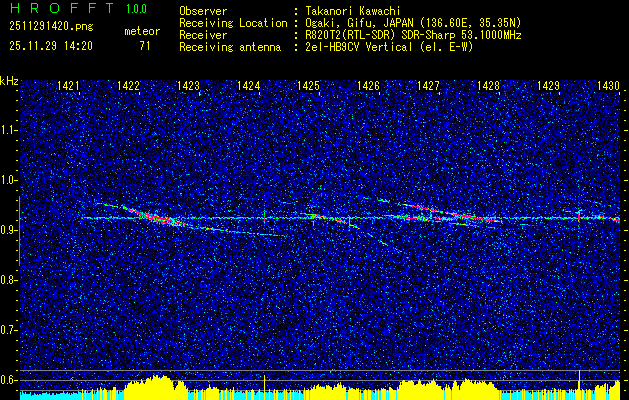Click the 0.6 kHz axis label
The height and width of the screenshot is (400, 629).
click(x=8, y=380)
